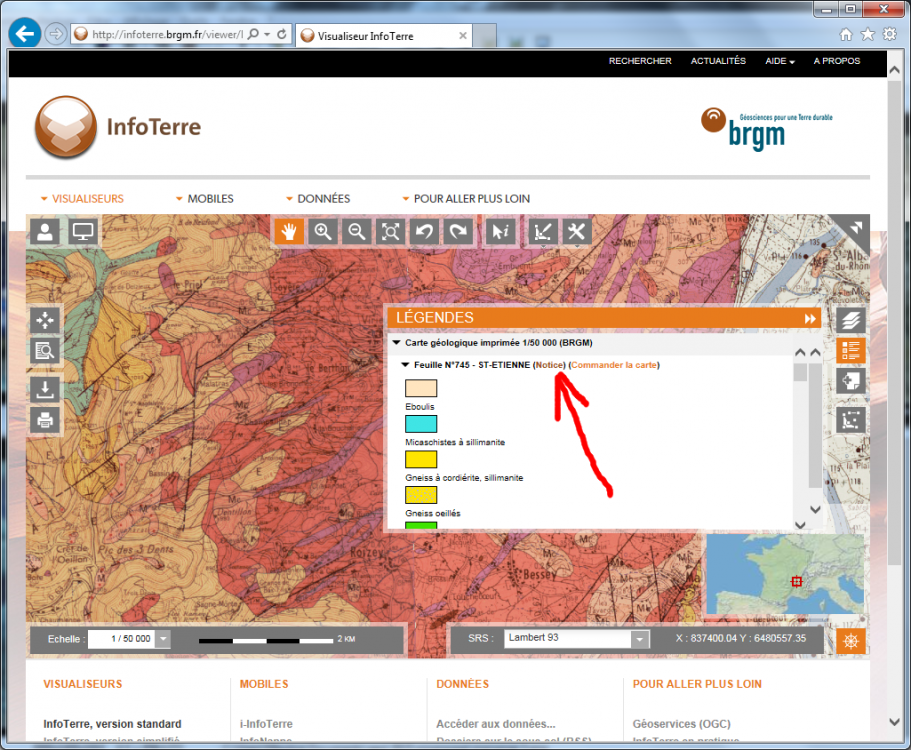
Task: Click the printer icon on map
Action: click(x=45, y=420)
